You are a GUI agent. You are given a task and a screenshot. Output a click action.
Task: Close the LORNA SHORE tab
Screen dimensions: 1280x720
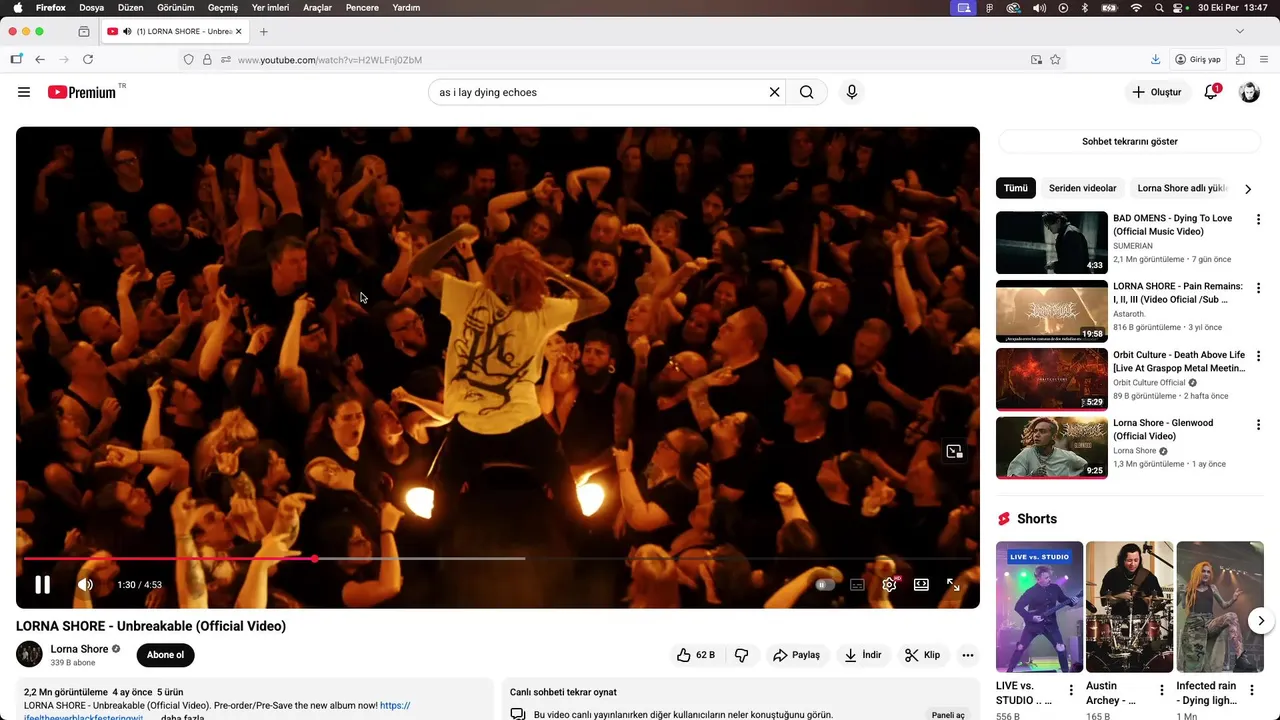[x=238, y=31]
